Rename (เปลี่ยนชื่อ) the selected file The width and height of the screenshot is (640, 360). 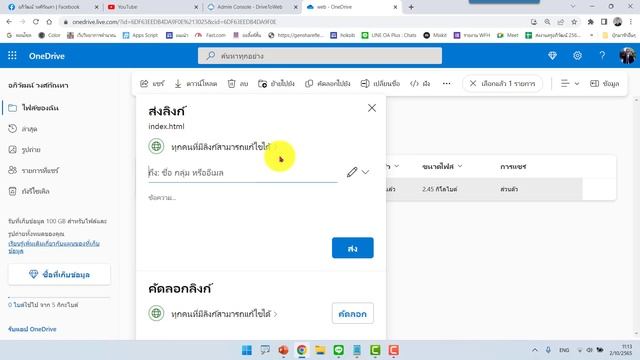pos(380,84)
